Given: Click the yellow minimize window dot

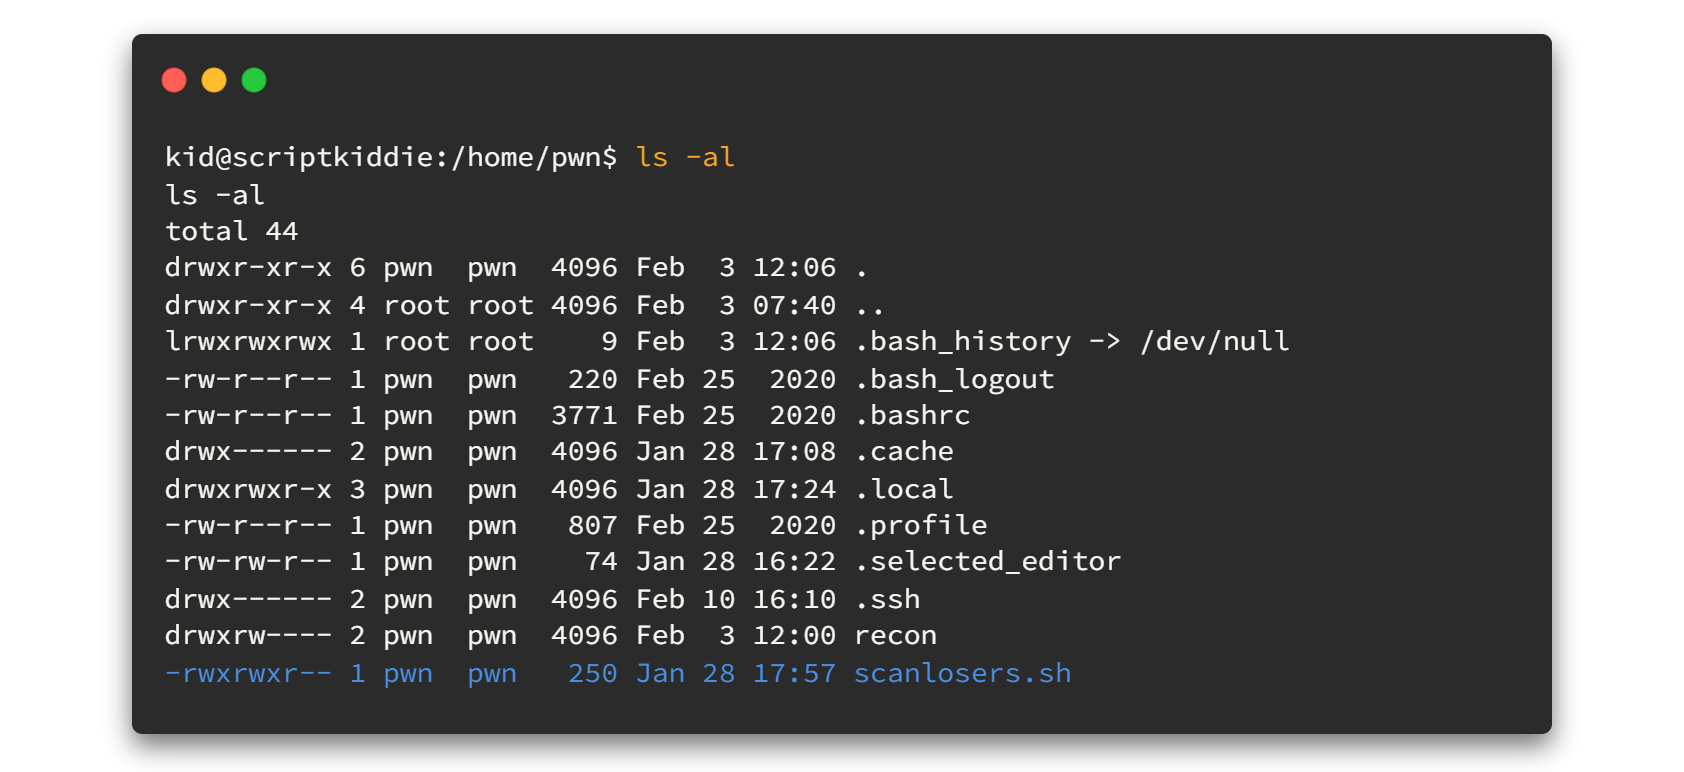Looking at the screenshot, I should pos(214,80).
